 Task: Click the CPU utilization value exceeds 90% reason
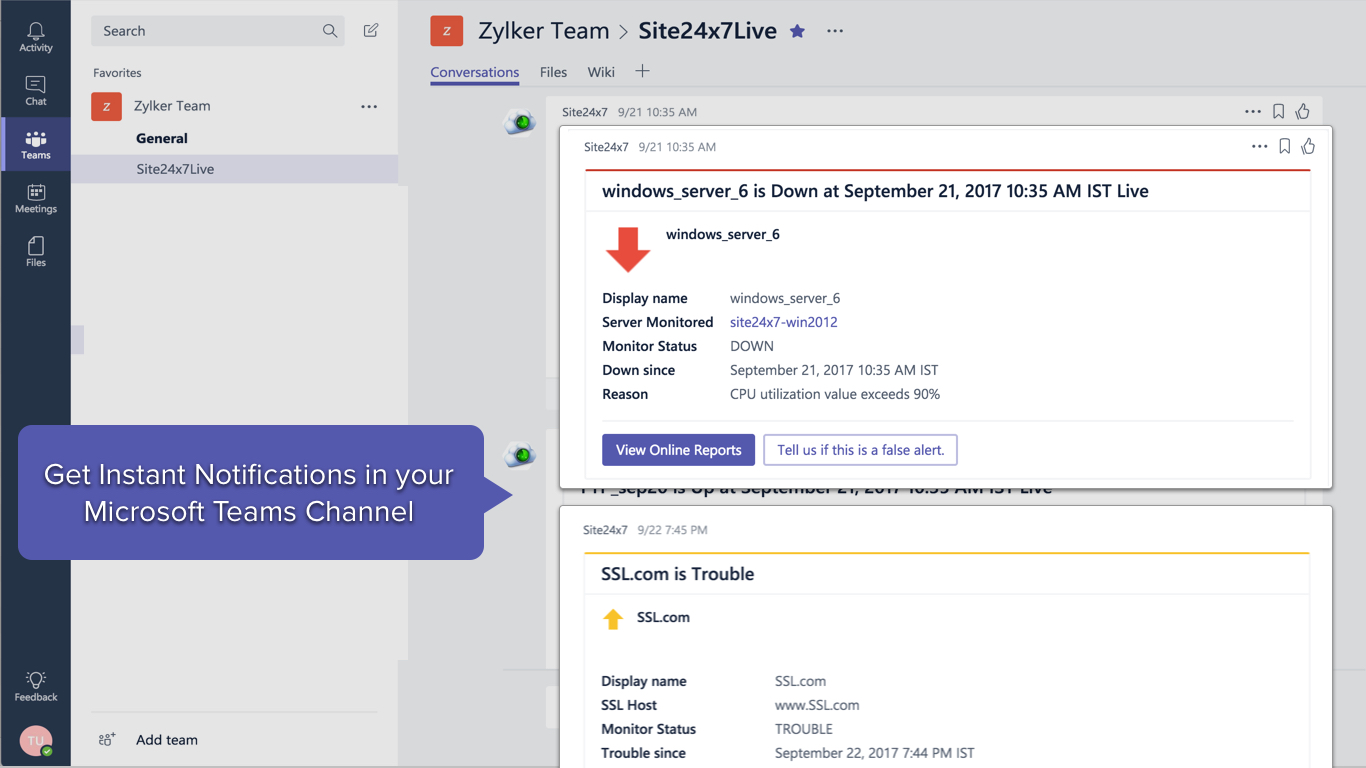click(835, 394)
